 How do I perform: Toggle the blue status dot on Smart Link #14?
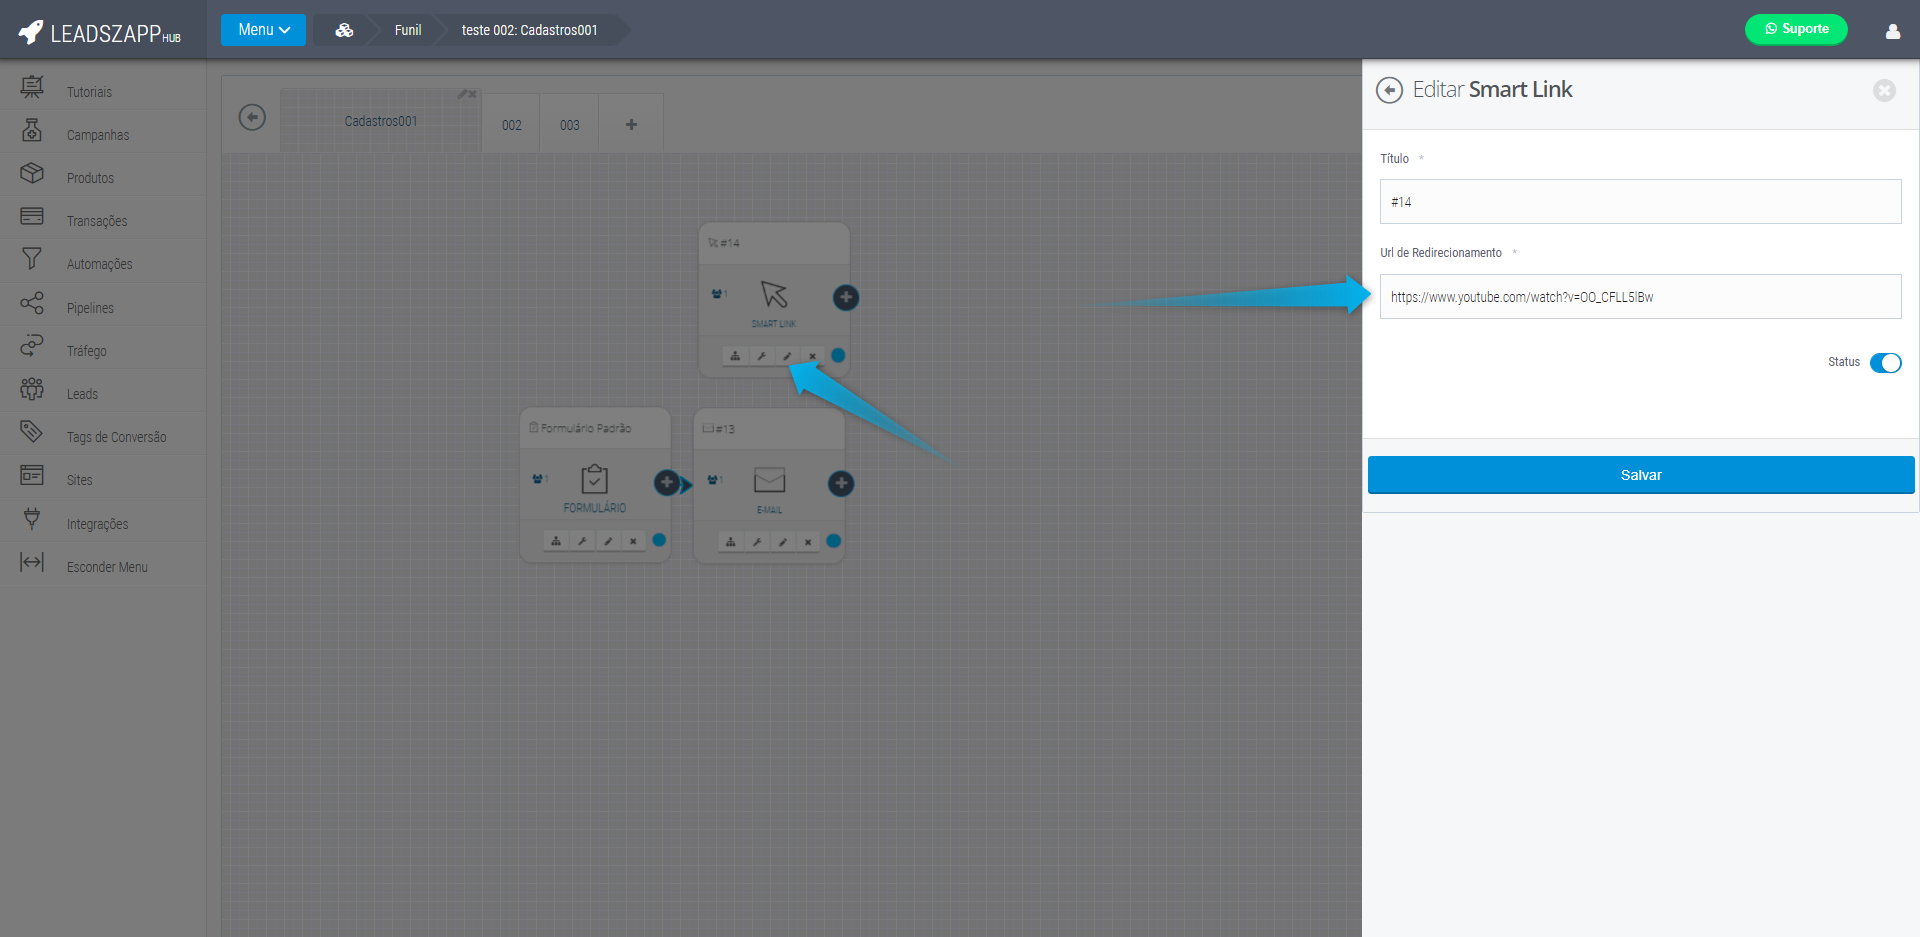(x=838, y=355)
